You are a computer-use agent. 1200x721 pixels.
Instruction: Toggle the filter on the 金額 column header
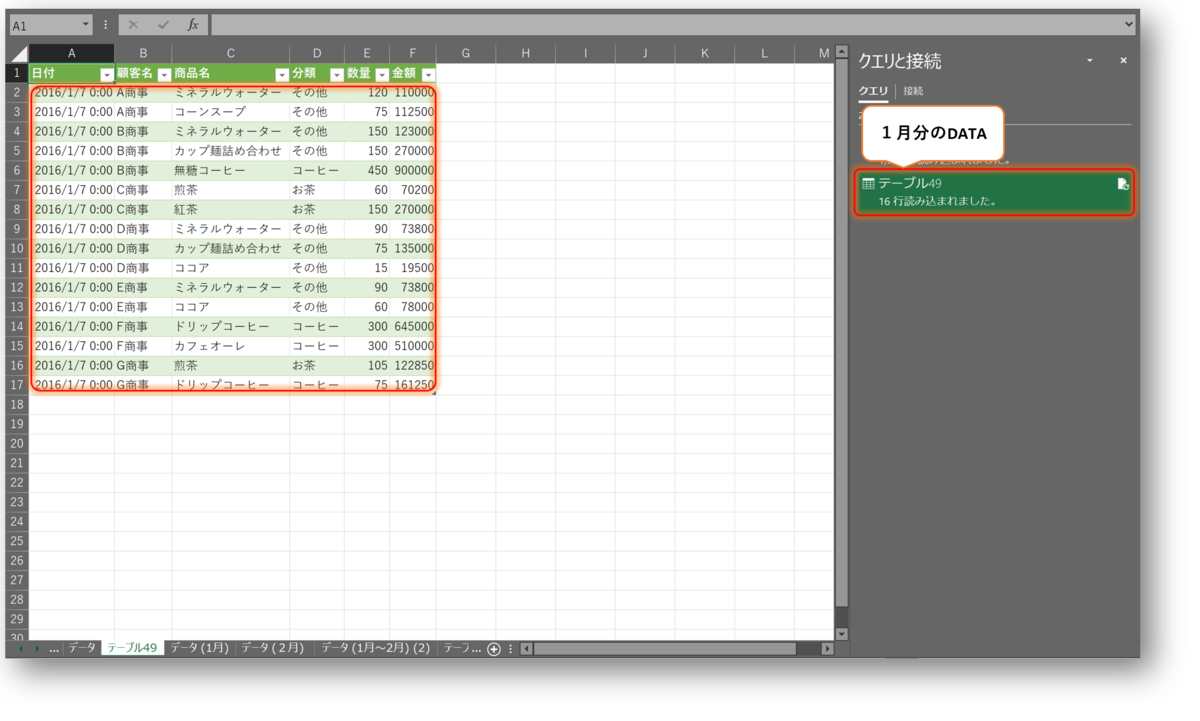click(x=426, y=73)
